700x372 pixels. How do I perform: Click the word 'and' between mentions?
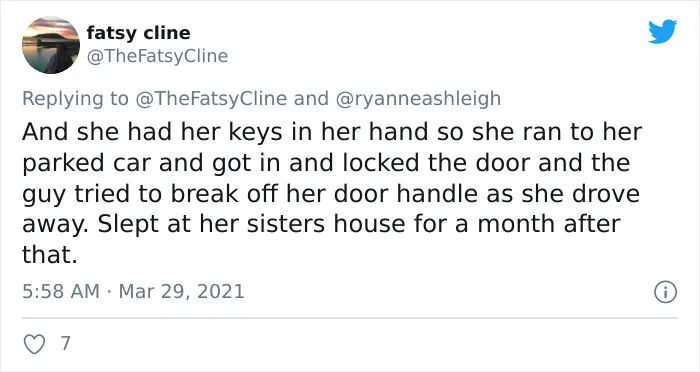point(311,98)
